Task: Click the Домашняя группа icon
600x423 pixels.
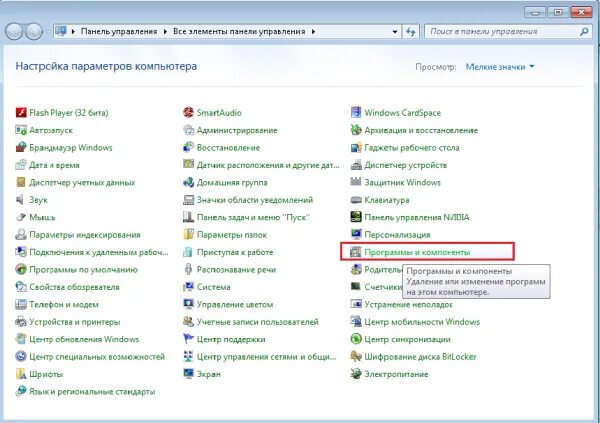Action: coord(188,182)
